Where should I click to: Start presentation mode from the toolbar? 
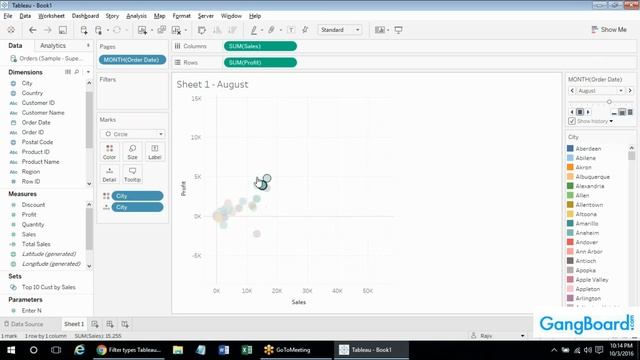tap(398, 30)
